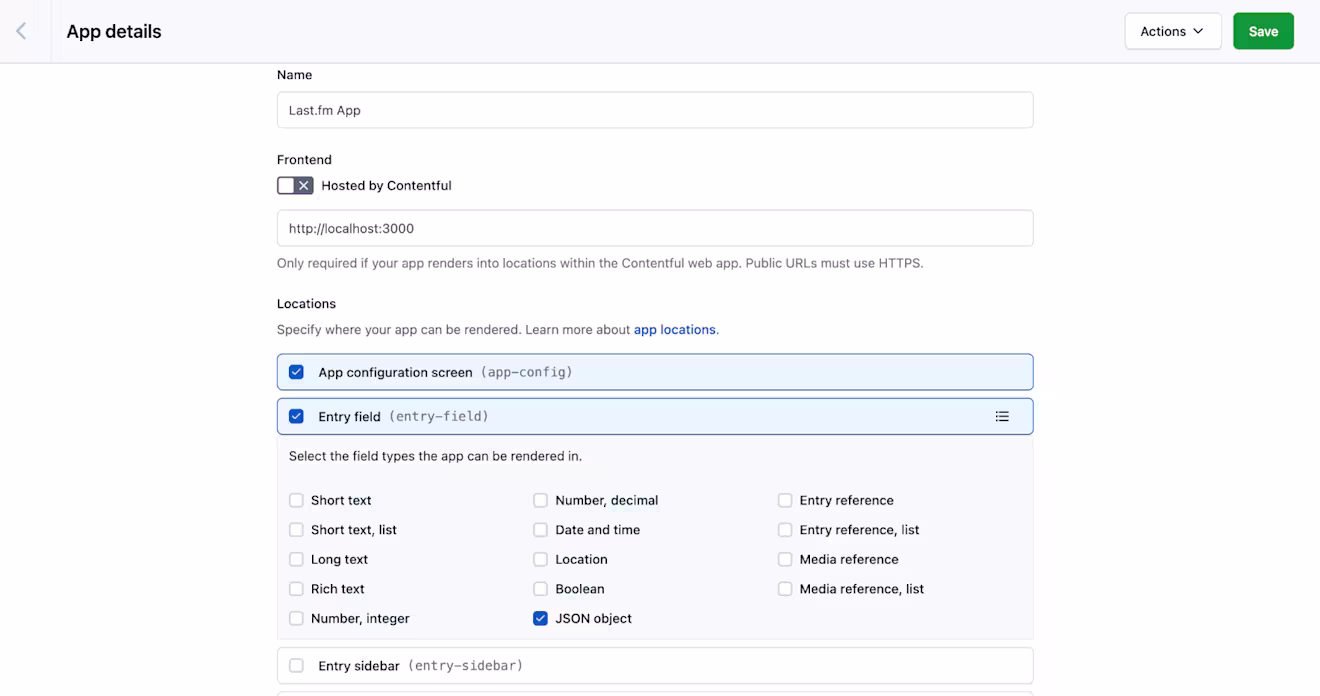Viewport: 1320px width, 696px height.
Task: Open the app locations link
Action: 675,329
